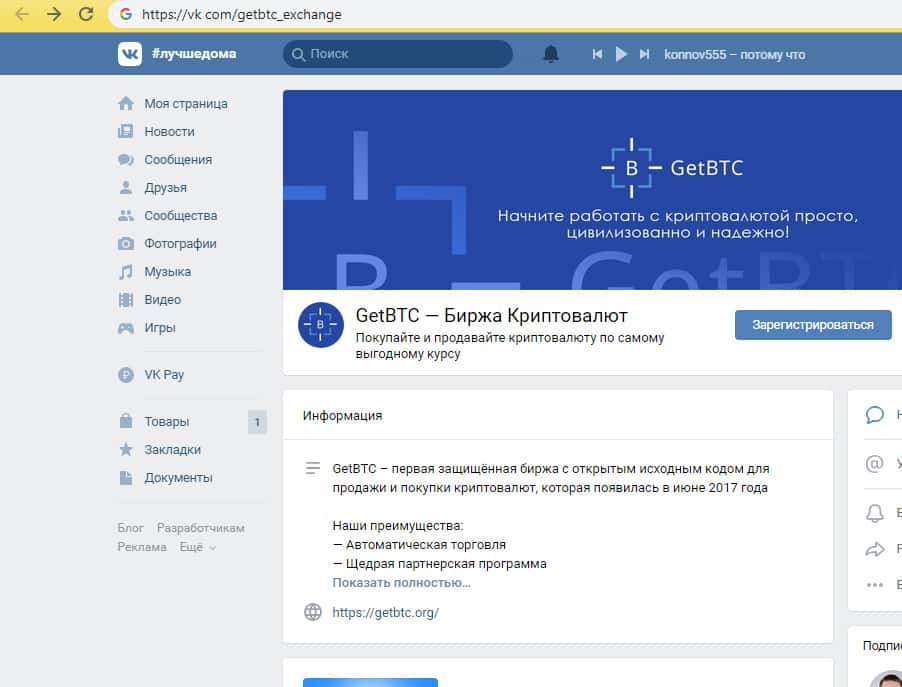Expand description via Показать полностью…

tap(402, 583)
